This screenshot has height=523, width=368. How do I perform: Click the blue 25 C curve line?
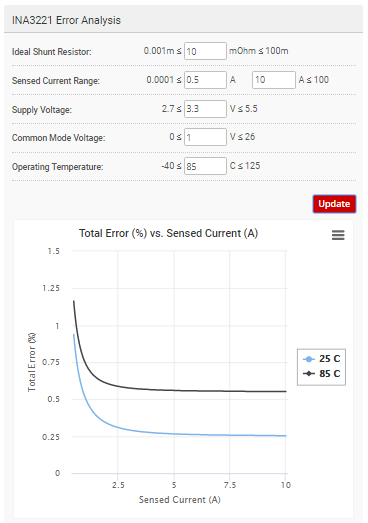[x=200, y=435]
